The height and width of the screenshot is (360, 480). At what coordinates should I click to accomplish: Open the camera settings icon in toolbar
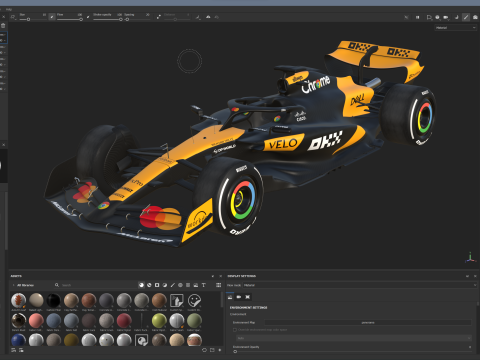coord(446,17)
